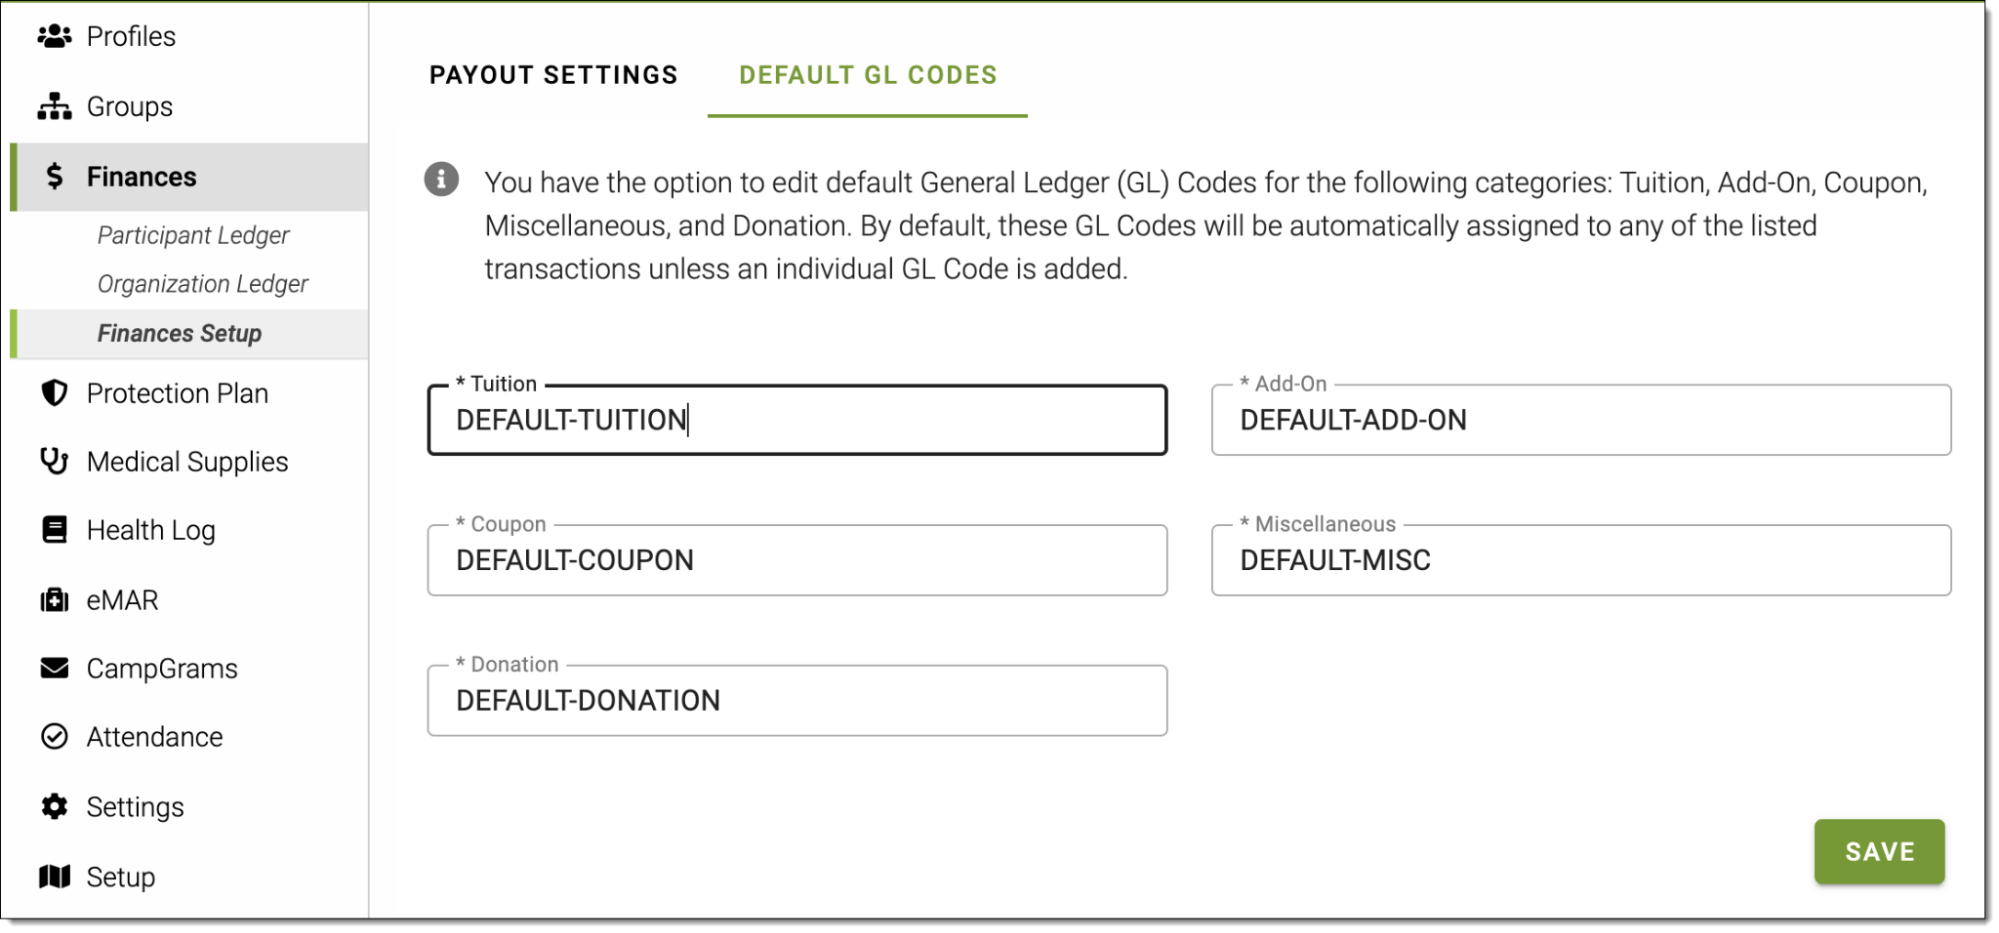This screenshot has width=1999, height=933.
Task: Click the Medical Supplies stethoscope icon
Action: 54,461
